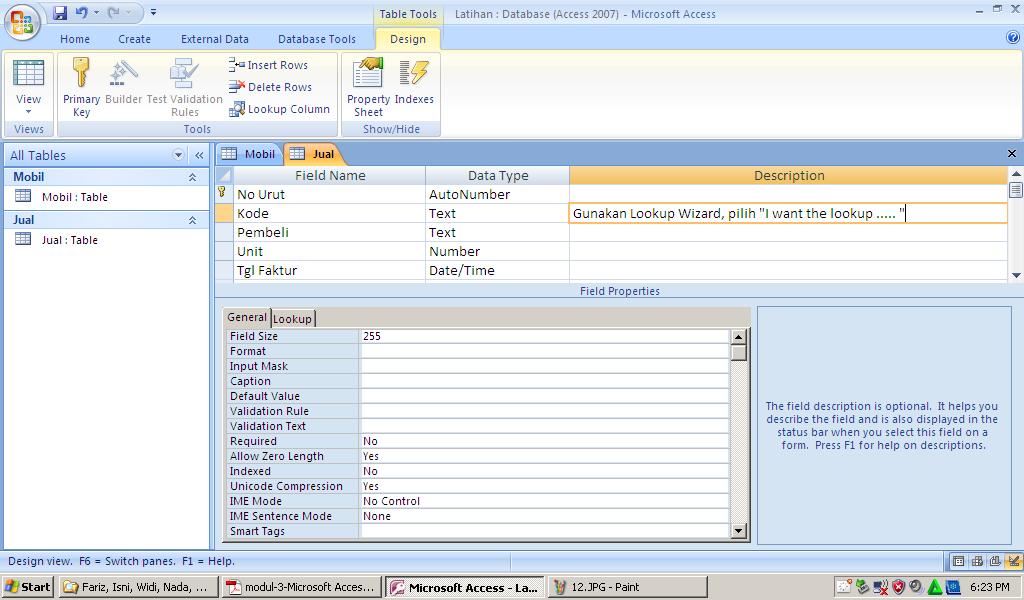This screenshot has height=600, width=1024.
Task: Click the Unit field name cell
Action: pyautogui.click(x=329, y=251)
